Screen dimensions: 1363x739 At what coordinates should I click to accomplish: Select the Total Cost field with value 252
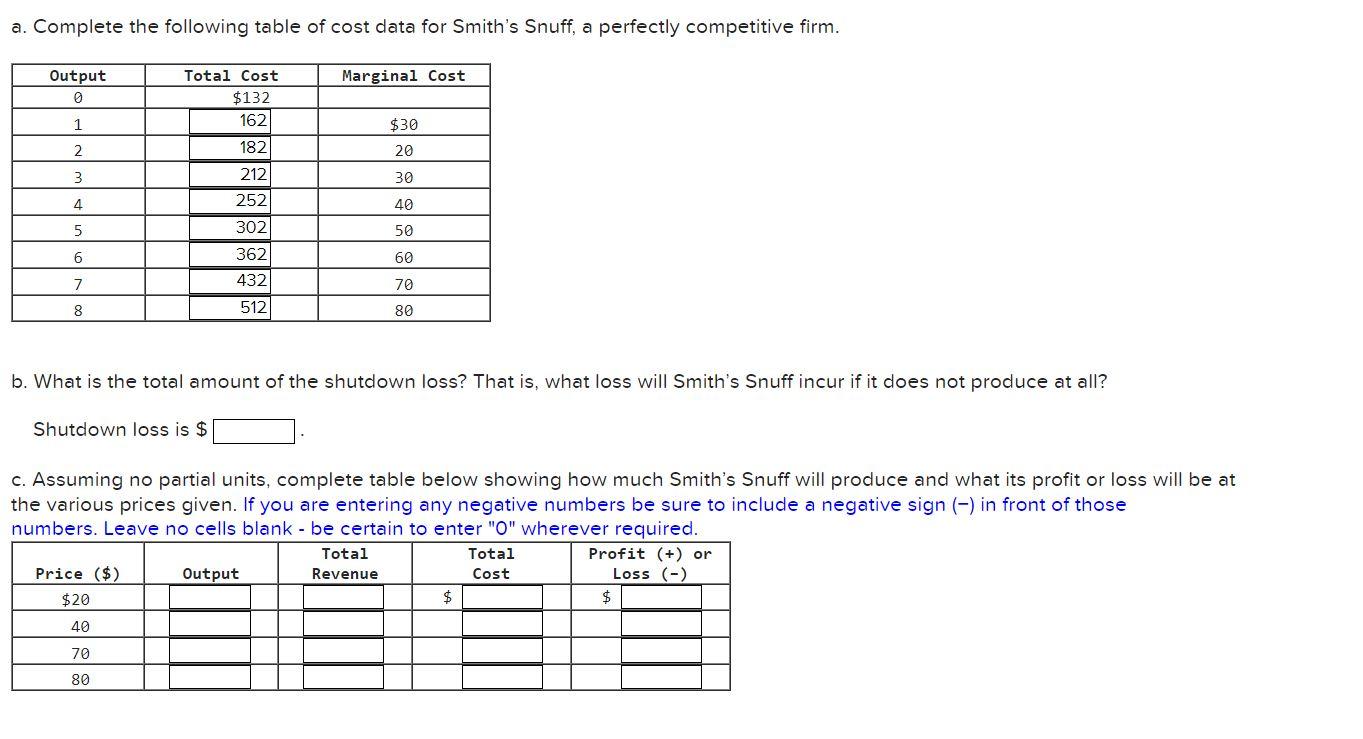click(230, 200)
